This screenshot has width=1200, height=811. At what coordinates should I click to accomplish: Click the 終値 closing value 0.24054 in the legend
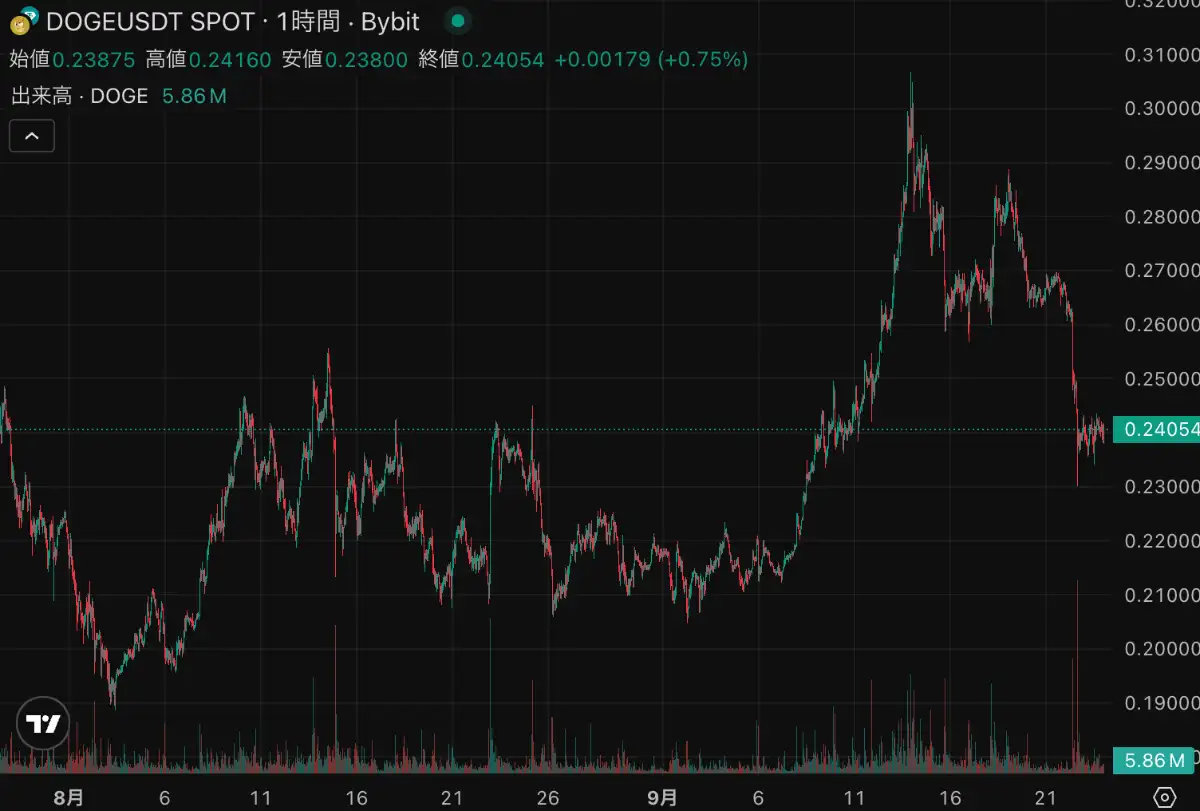(x=504, y=60)
